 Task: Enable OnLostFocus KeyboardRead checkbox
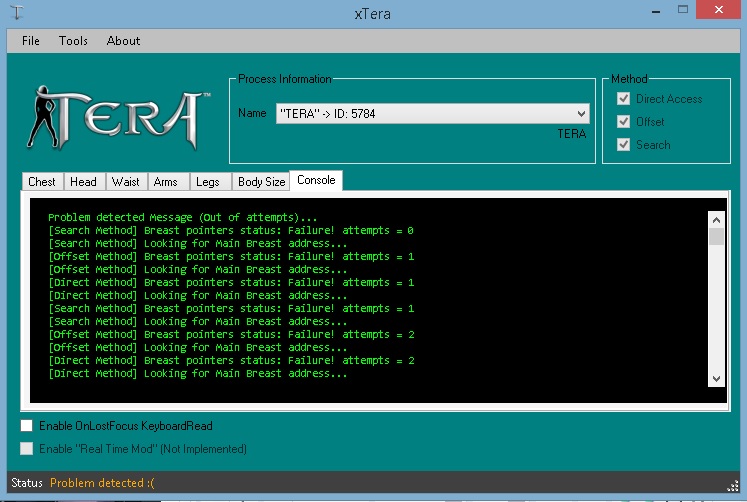pos(28,426)
